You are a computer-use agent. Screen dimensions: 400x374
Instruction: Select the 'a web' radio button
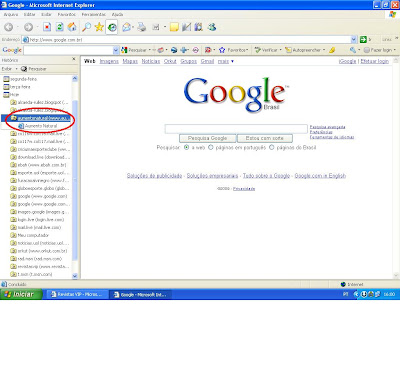(x=187, y=147)
